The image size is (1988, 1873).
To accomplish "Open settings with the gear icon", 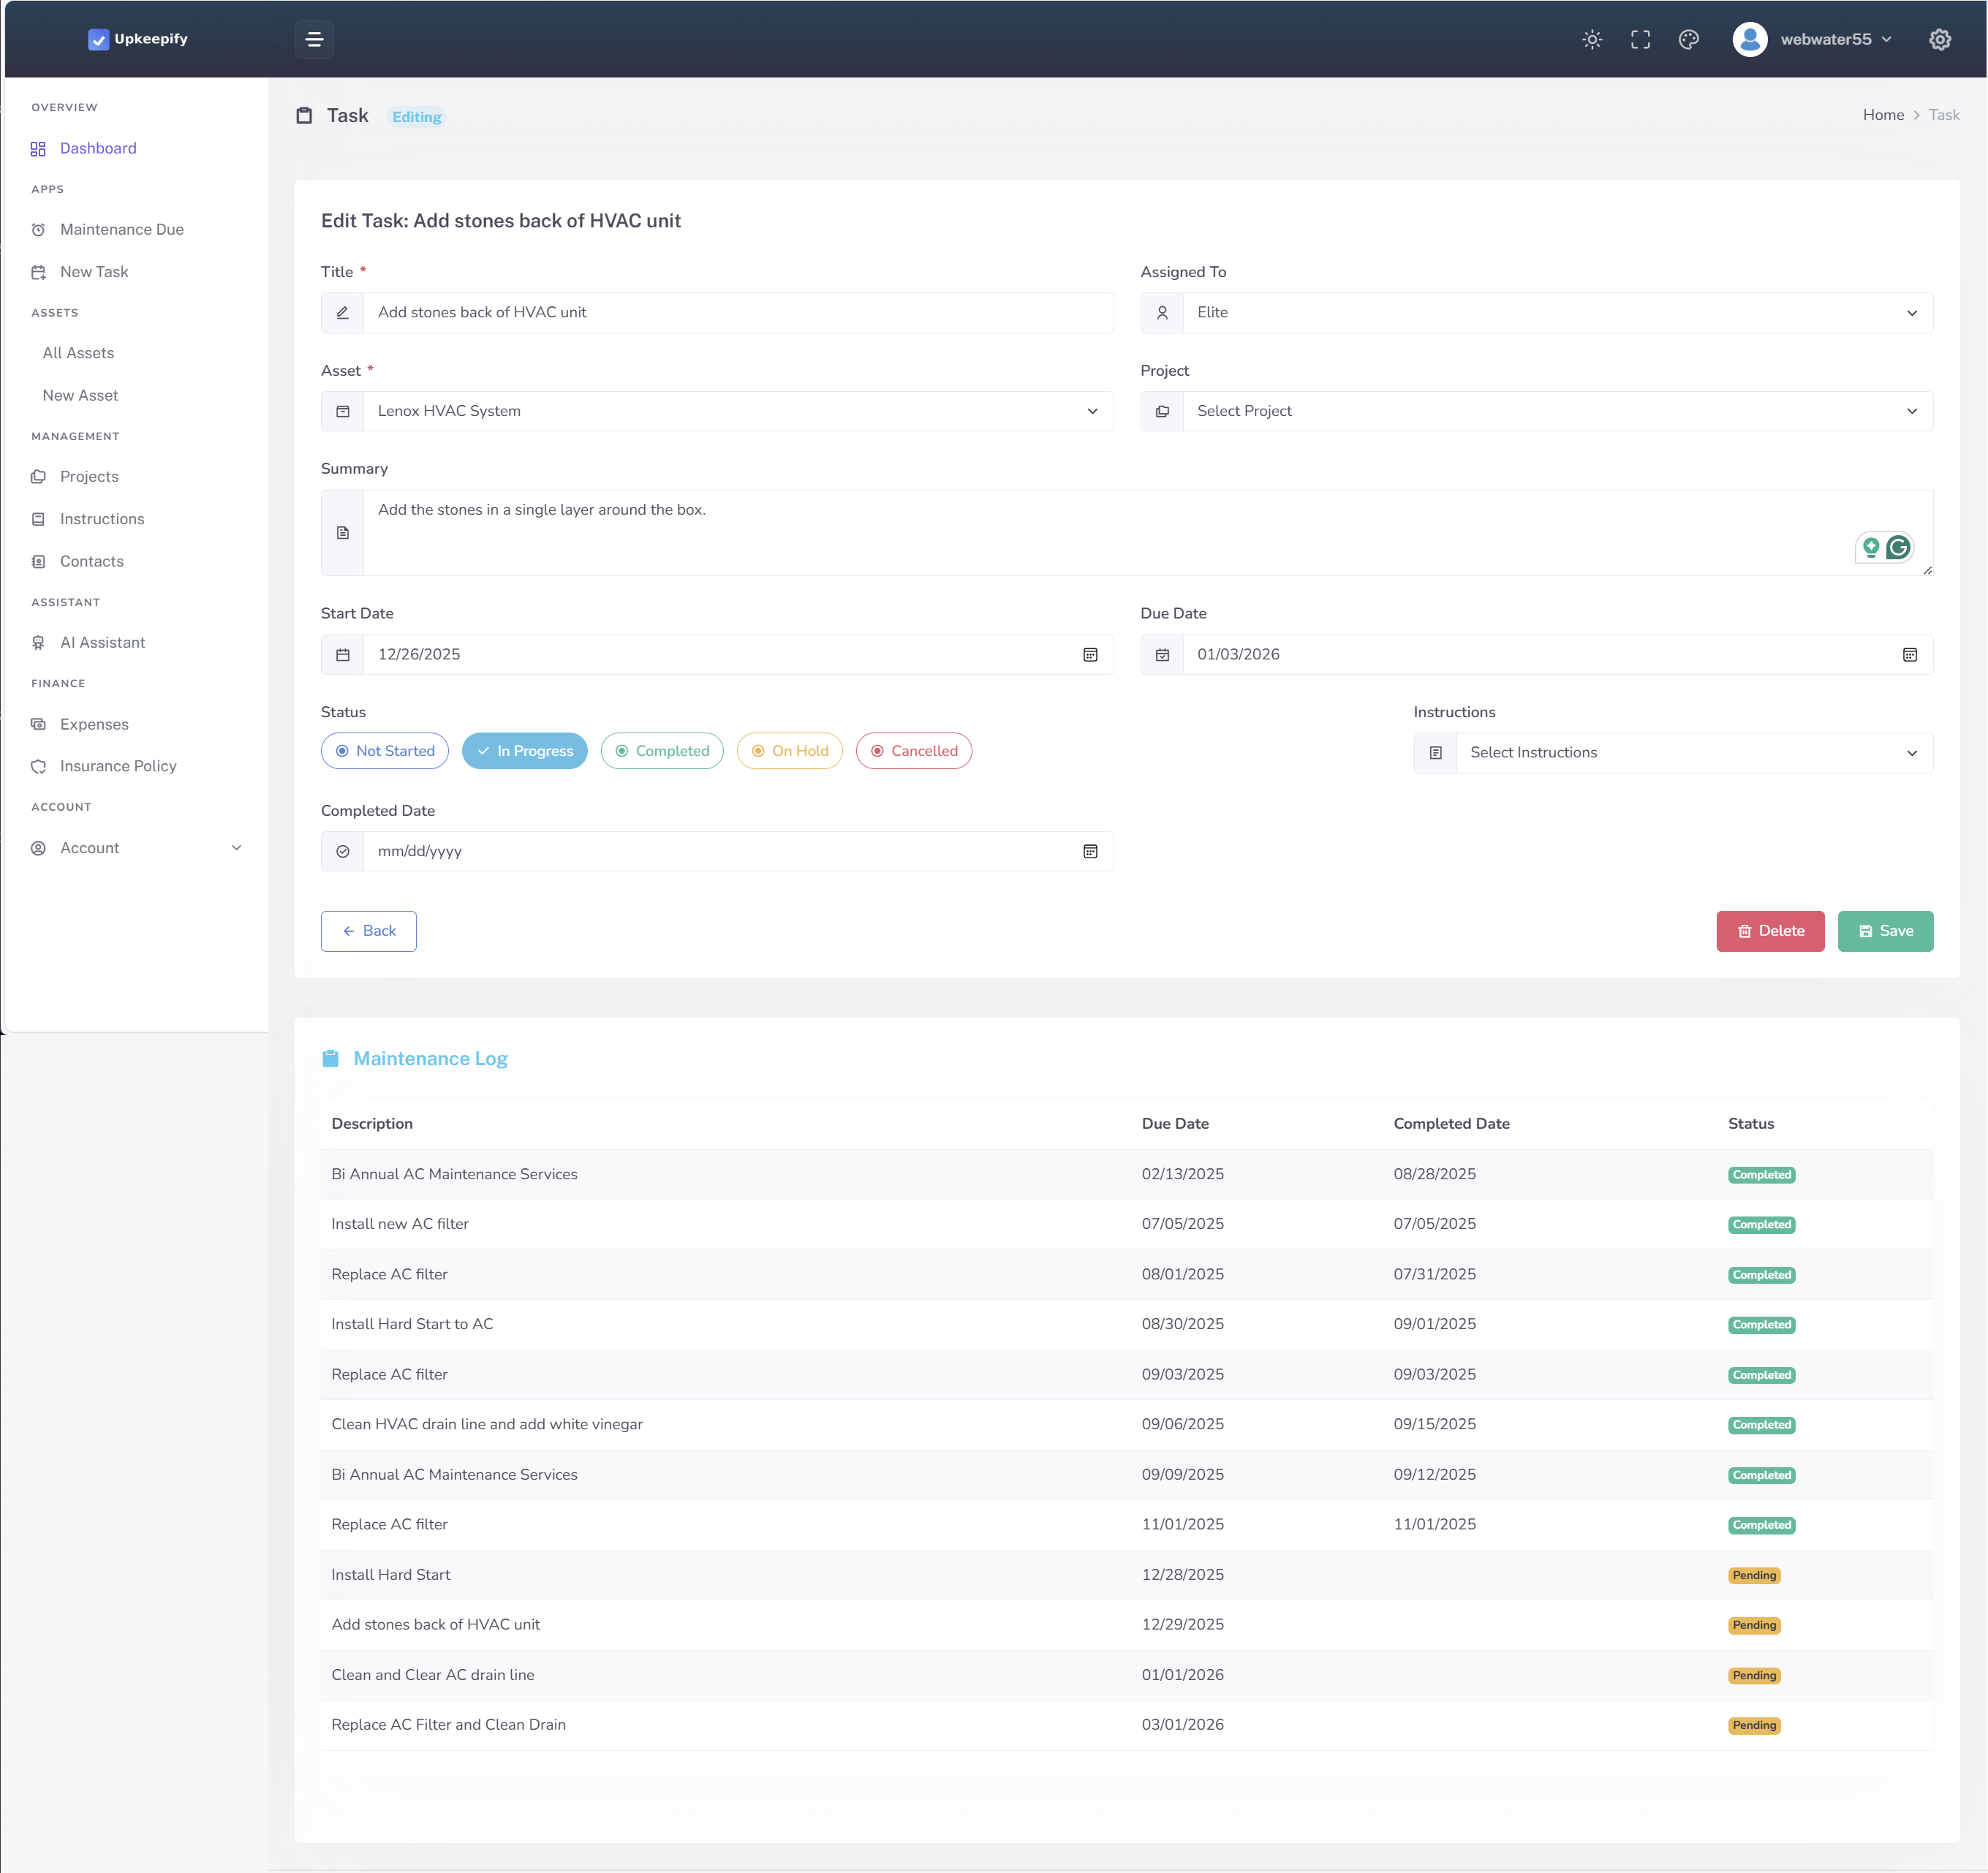I will pos(1940,39).
